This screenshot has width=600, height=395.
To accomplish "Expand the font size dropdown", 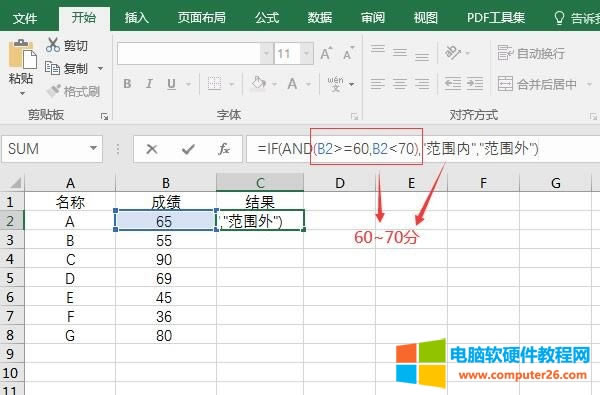I will click(x=307, y=54).
